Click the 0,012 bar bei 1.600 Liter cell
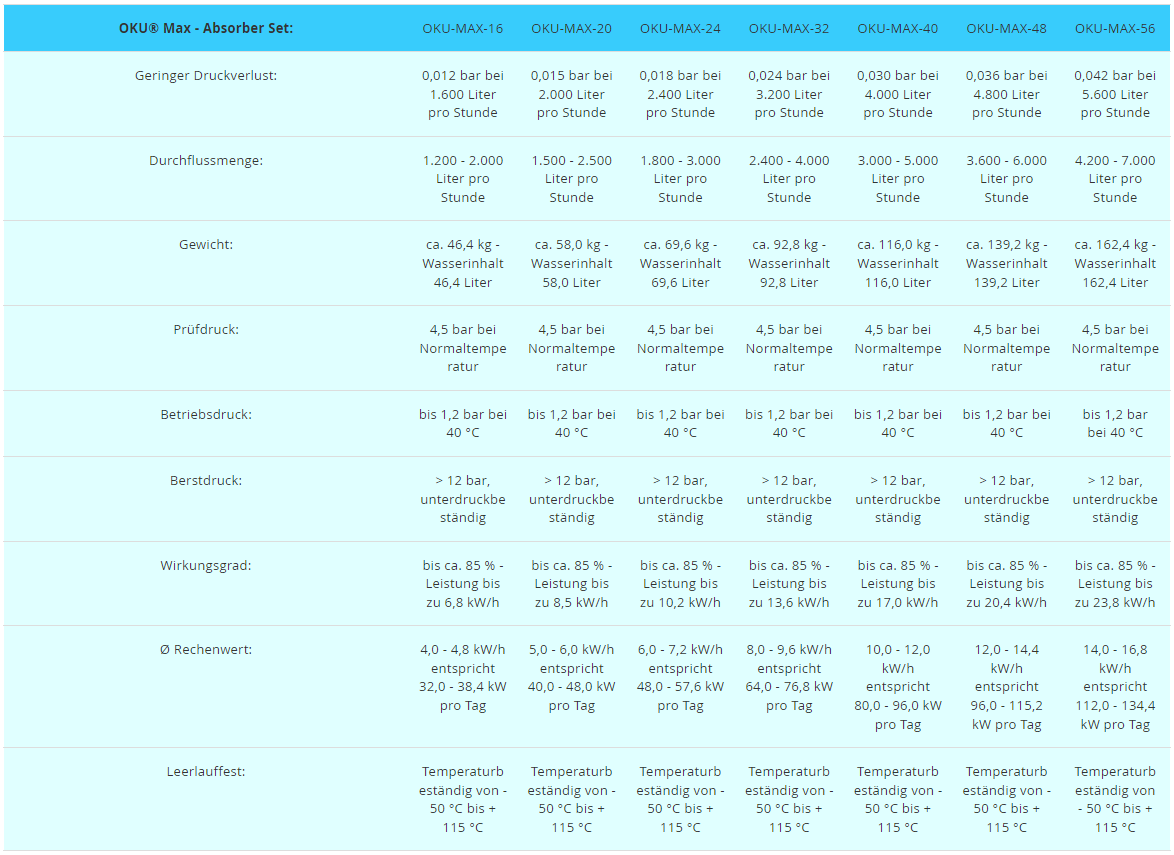 [463, 94]
